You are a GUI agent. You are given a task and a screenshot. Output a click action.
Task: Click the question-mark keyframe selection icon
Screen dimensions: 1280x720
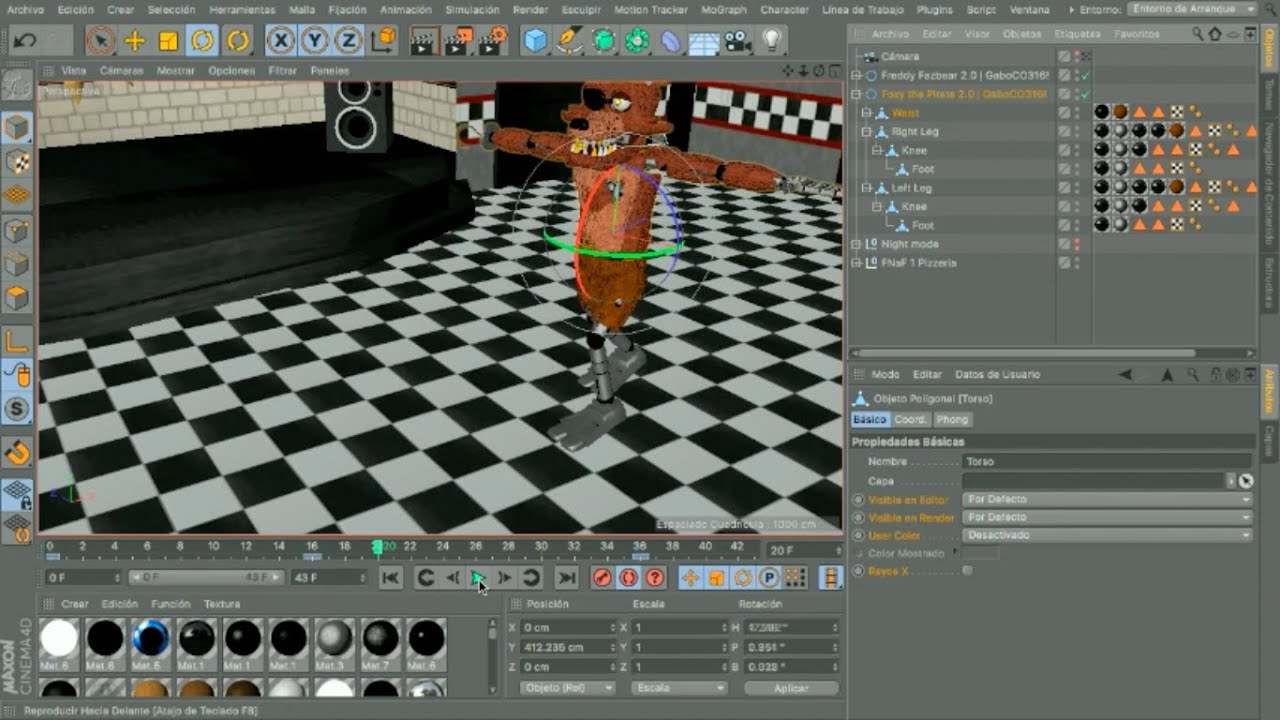tap(655, 577)
